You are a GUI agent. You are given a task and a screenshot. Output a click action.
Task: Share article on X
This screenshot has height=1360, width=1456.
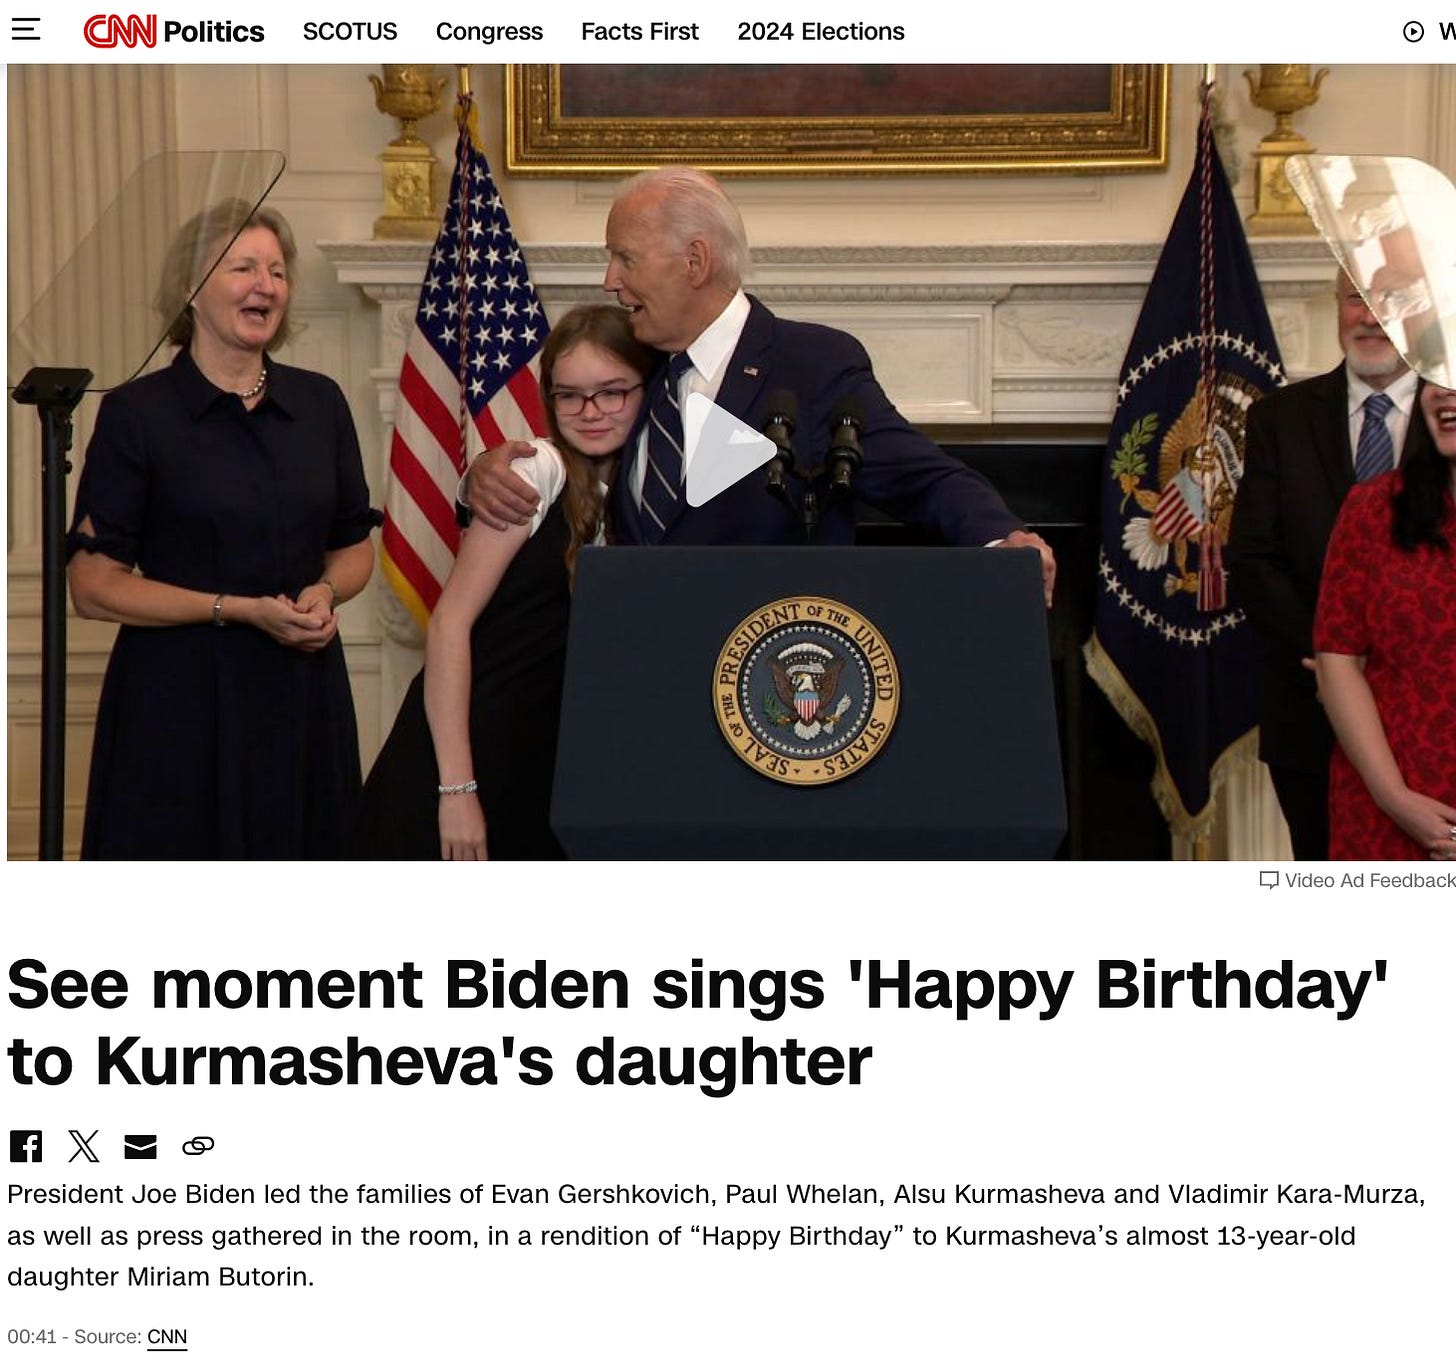pyautogui.click(x=84, y=1146)
